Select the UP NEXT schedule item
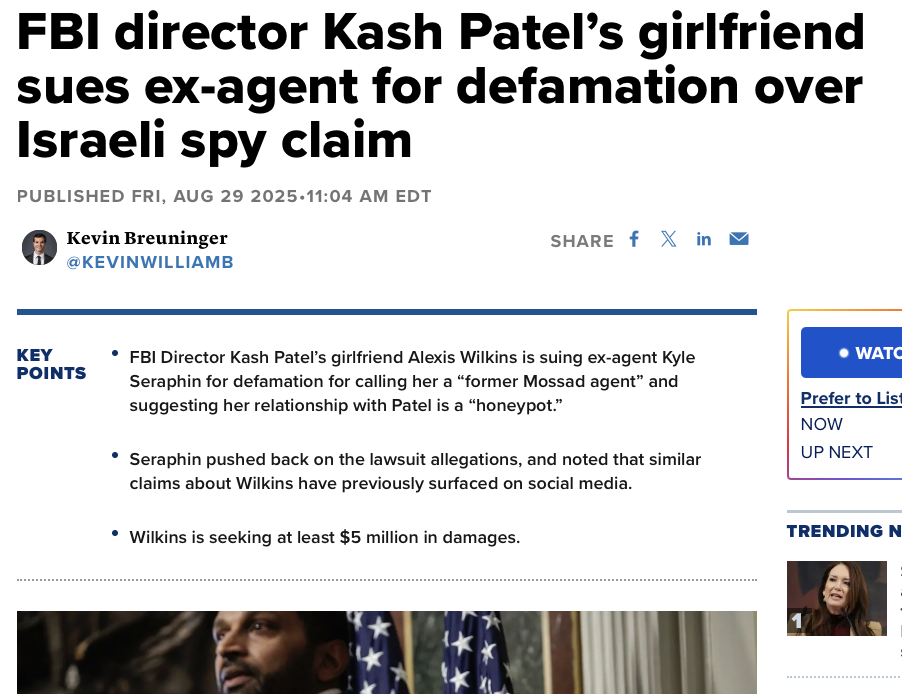The width and height of the screenshot is (902, 694). coord(837,452)
